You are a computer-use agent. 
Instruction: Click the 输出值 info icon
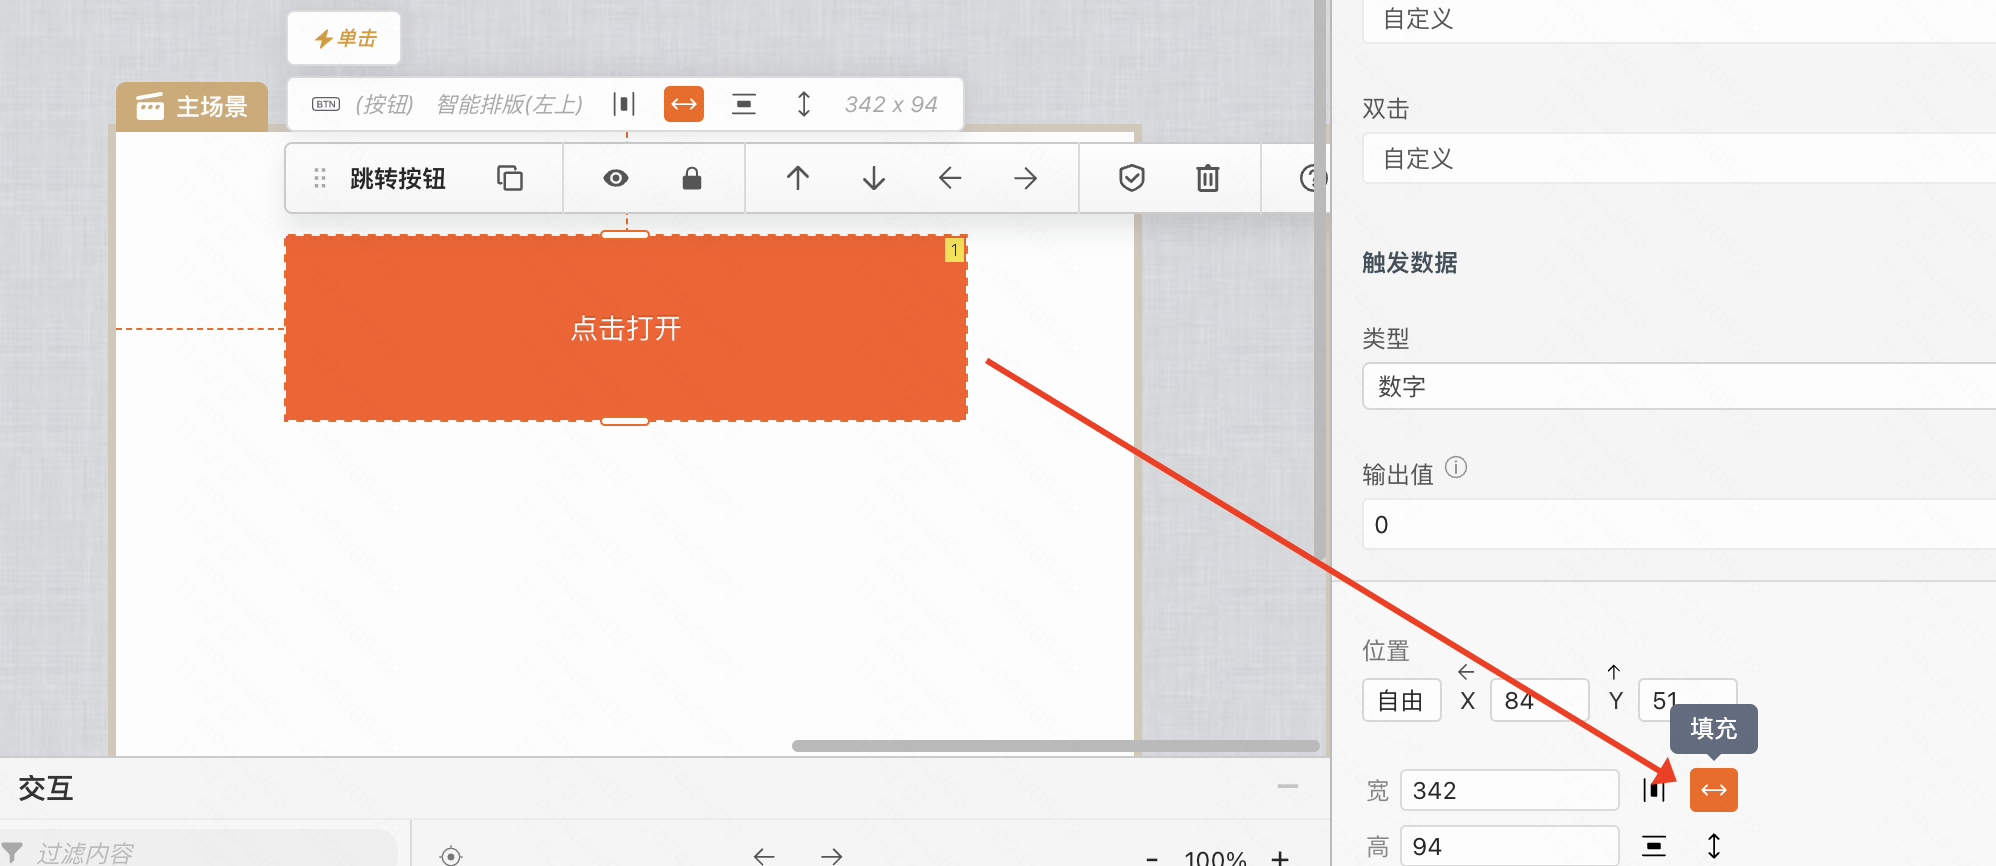click(1456, 467)
